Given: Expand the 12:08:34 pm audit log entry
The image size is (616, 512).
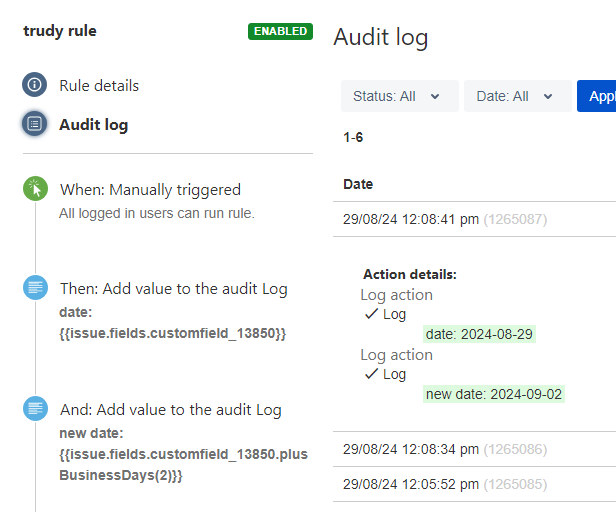Looking at the screenshot, I should point(474,449).
